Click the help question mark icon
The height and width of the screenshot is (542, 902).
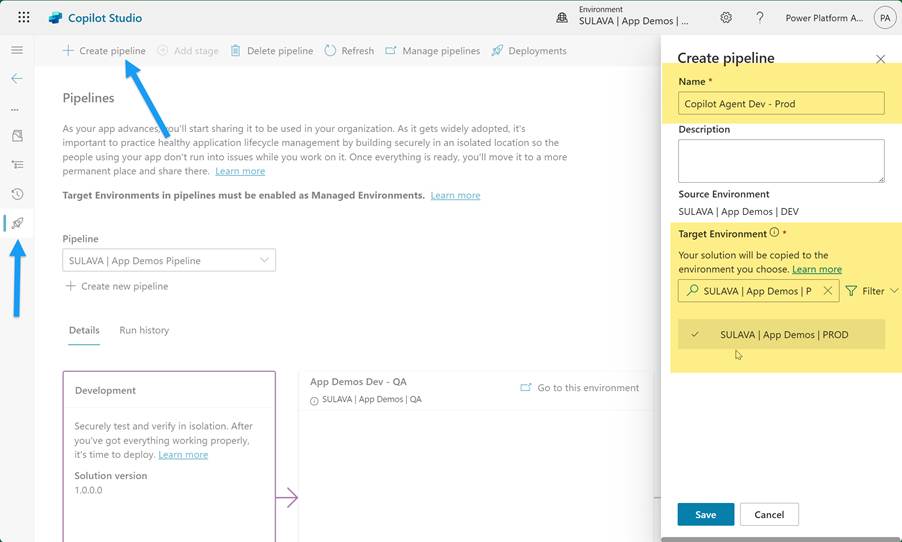tap(760, 18)
